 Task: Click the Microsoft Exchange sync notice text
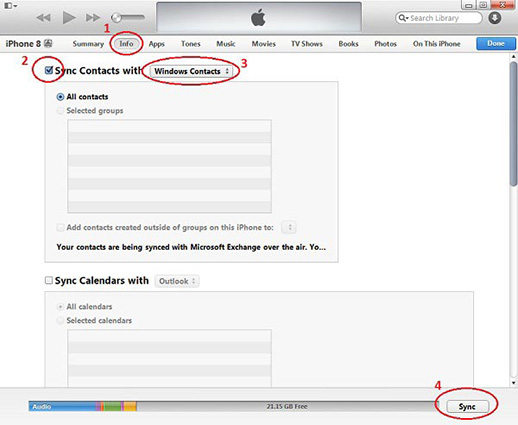[x=191, y=247]
